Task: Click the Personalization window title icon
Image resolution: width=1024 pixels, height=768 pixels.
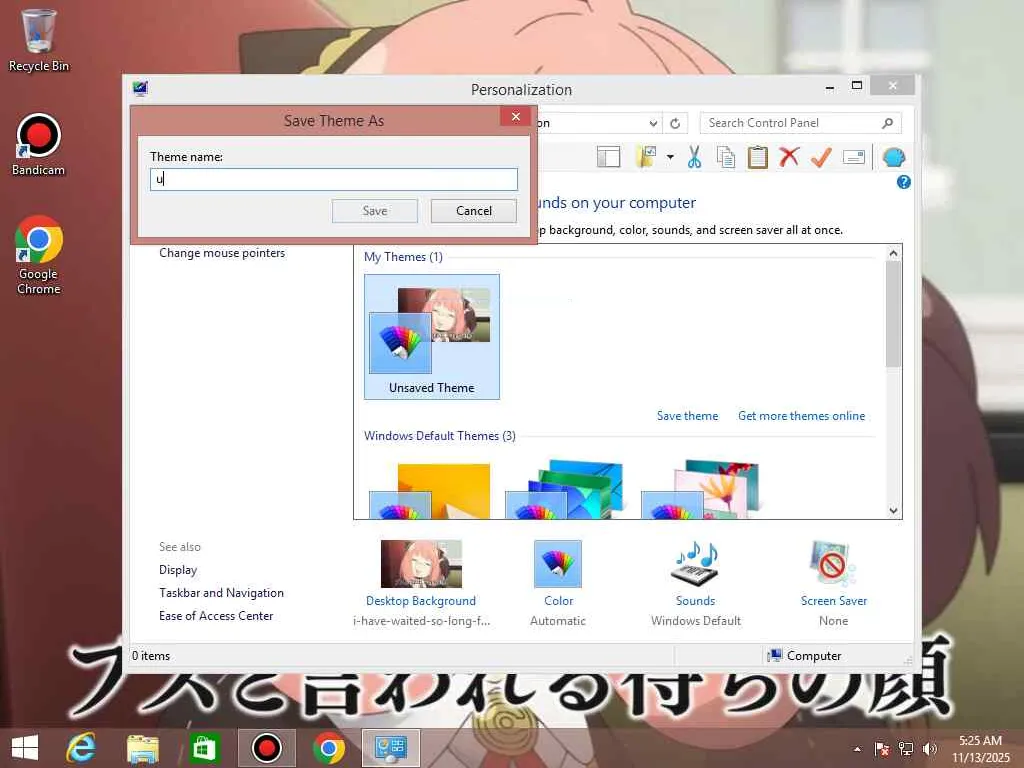Action: [x=140, y=89]
